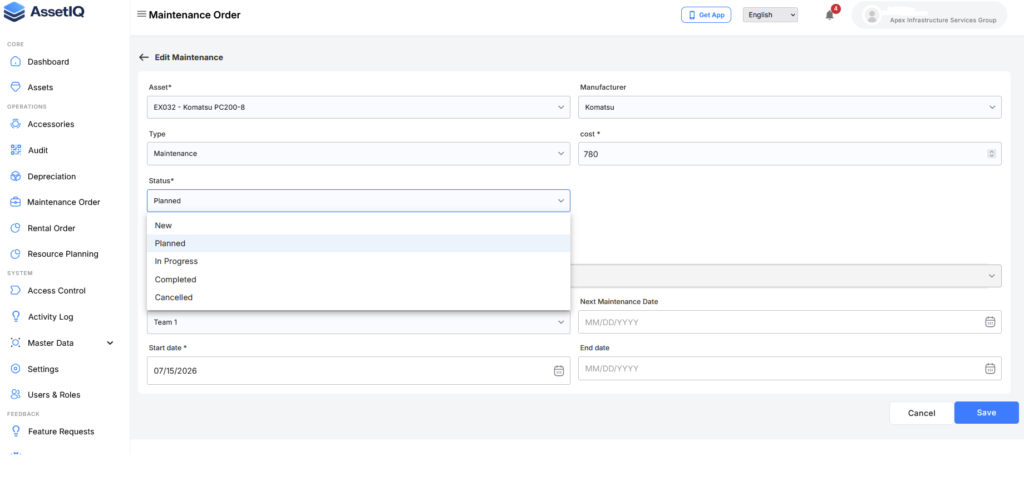Open the Audit sidebar link
1024x485 pixels.
(38, 150)
